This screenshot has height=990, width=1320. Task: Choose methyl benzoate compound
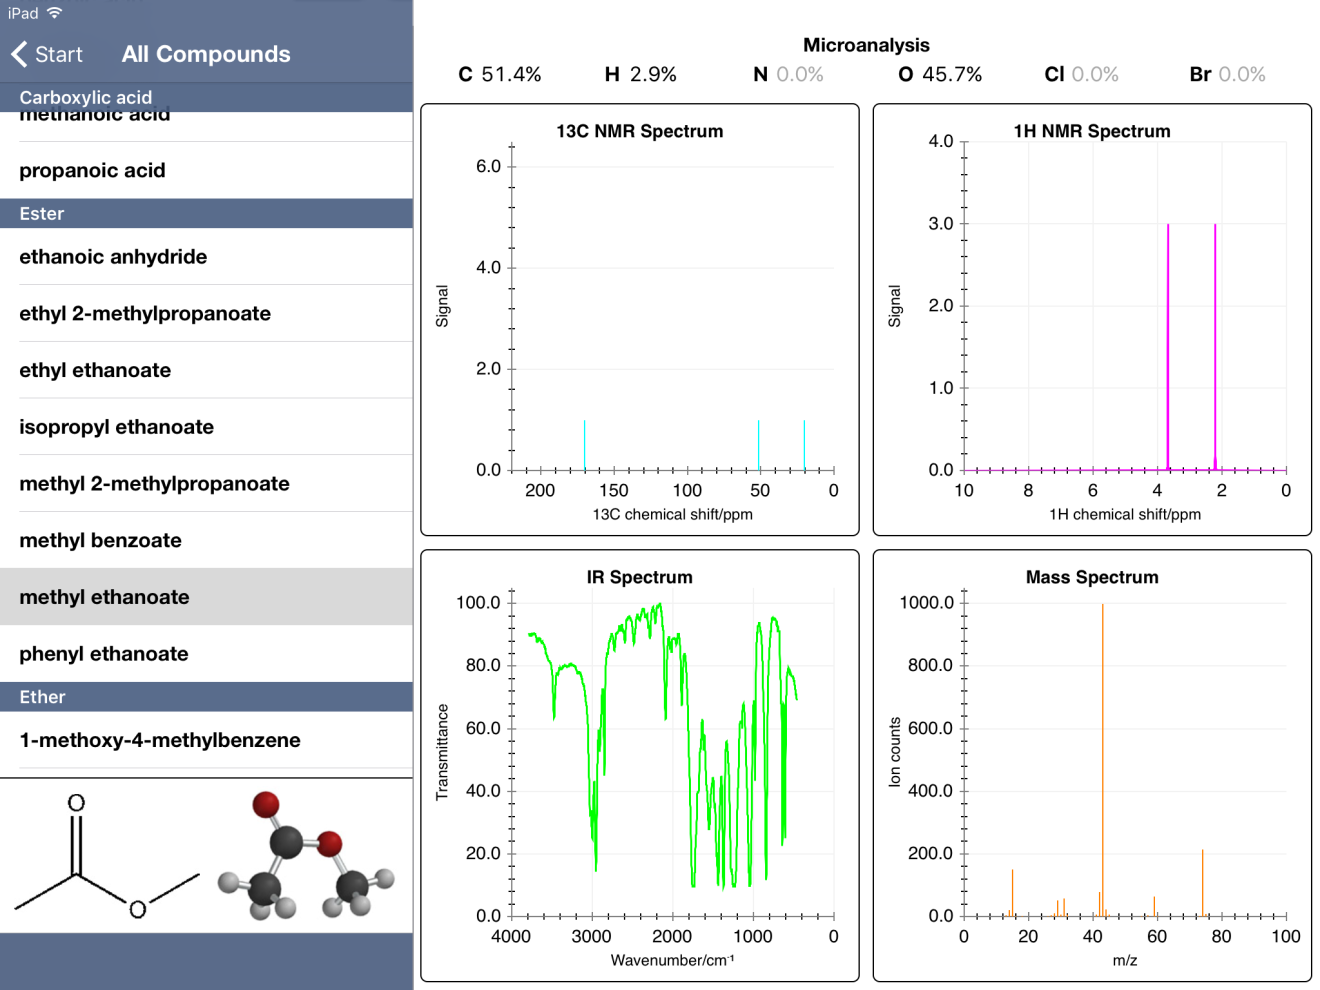click(x=206, y=541)
